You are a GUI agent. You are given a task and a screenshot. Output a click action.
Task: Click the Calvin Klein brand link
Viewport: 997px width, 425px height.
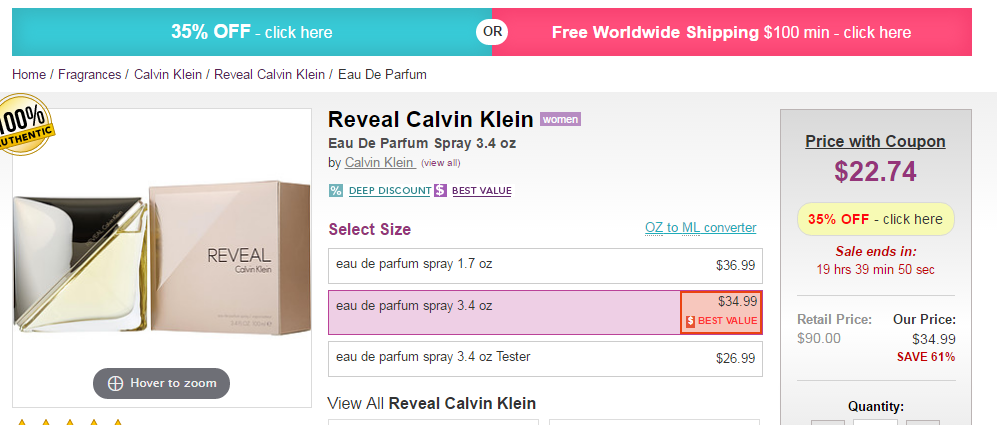(379, 162)
